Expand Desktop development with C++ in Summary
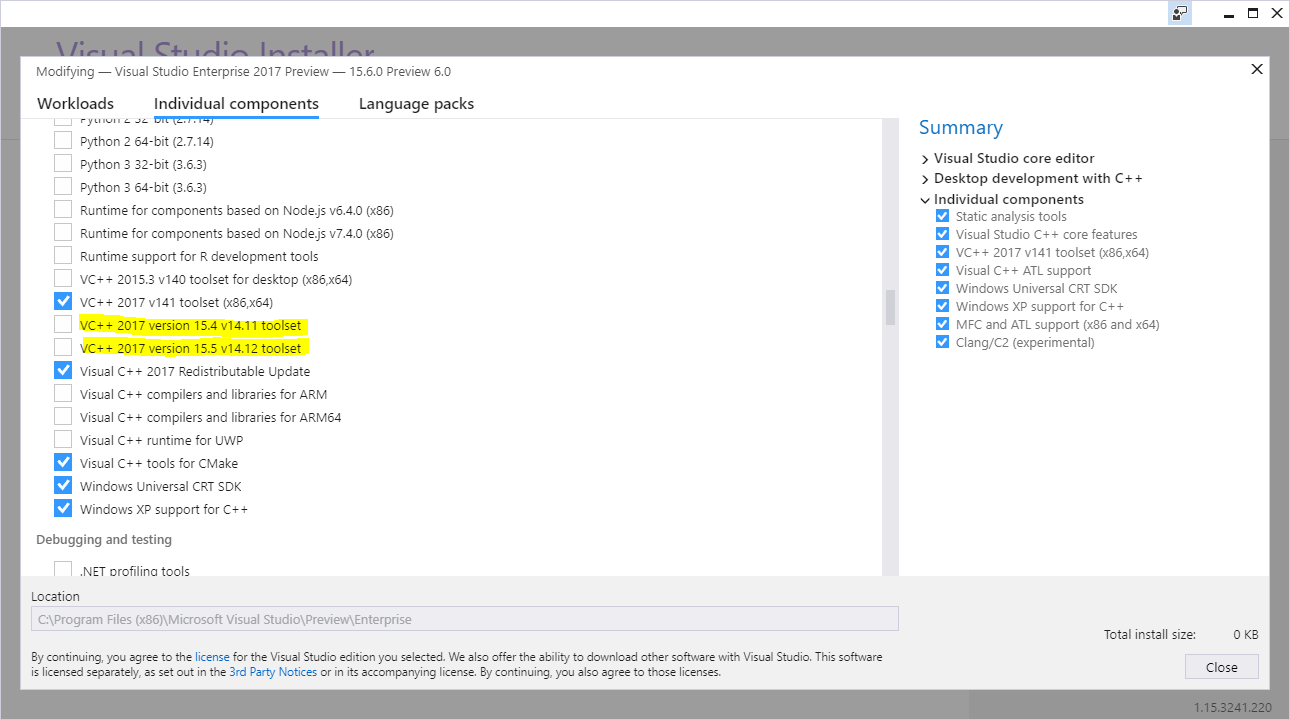The height and width of the screenshot is (720, 1290). tap(925, 179)
